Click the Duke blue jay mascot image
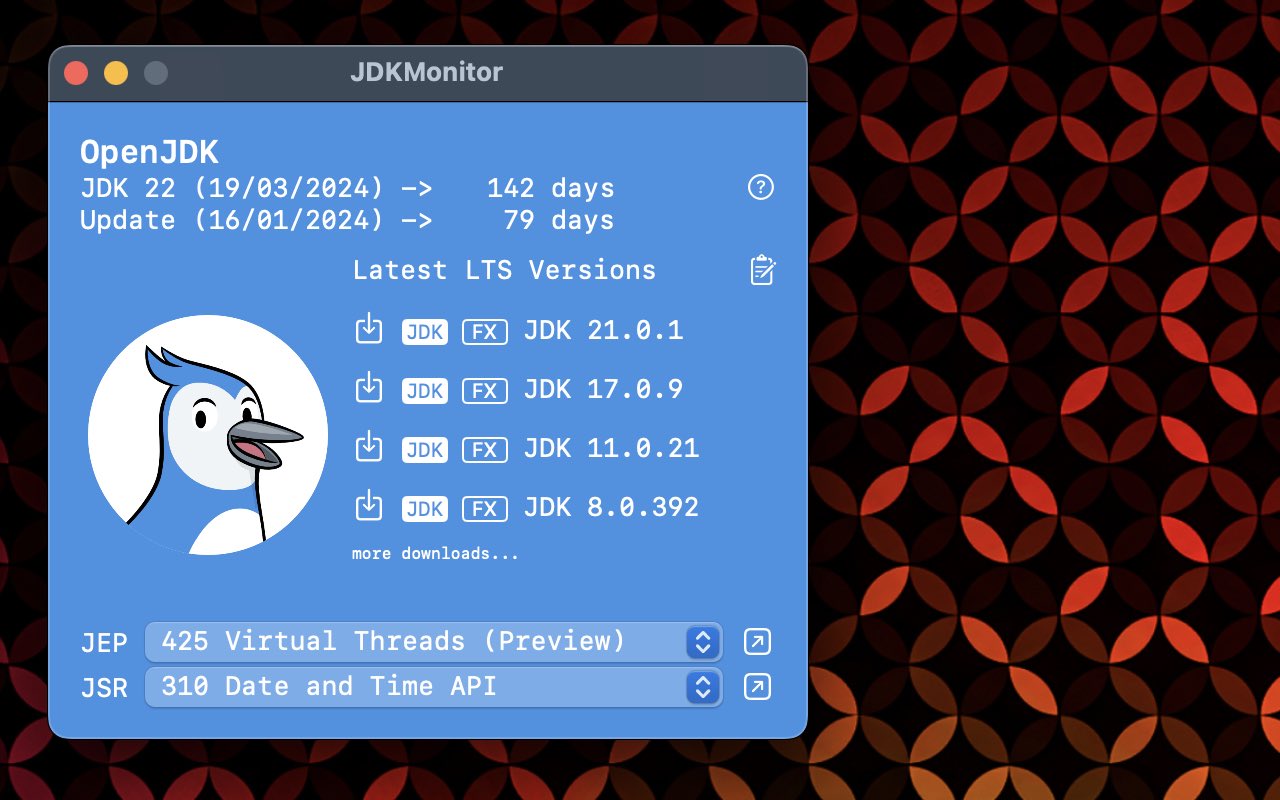The width and height of the screenshot is (1280, 800). 208,435
